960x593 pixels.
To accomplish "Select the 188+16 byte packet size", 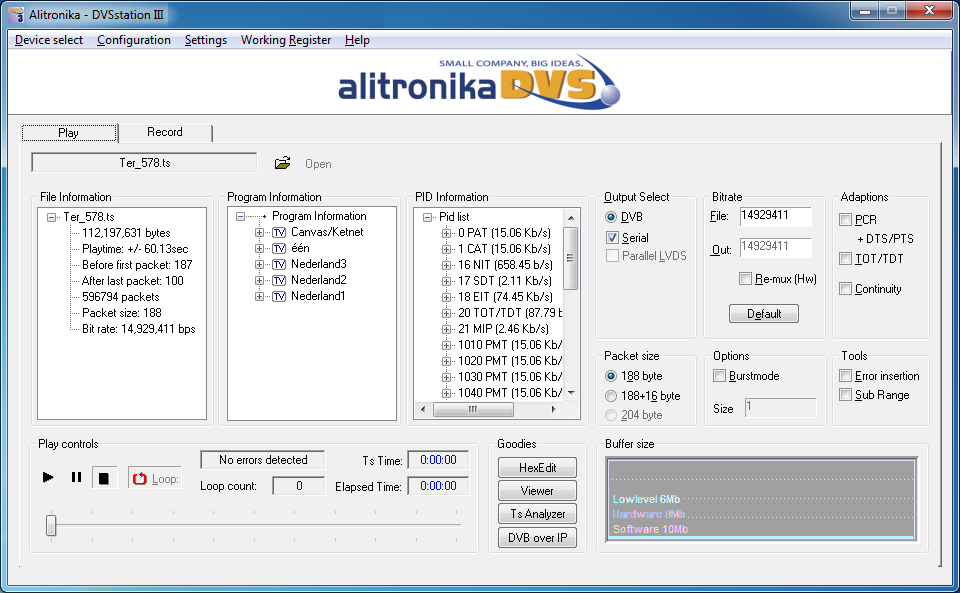I will point(611,396).
